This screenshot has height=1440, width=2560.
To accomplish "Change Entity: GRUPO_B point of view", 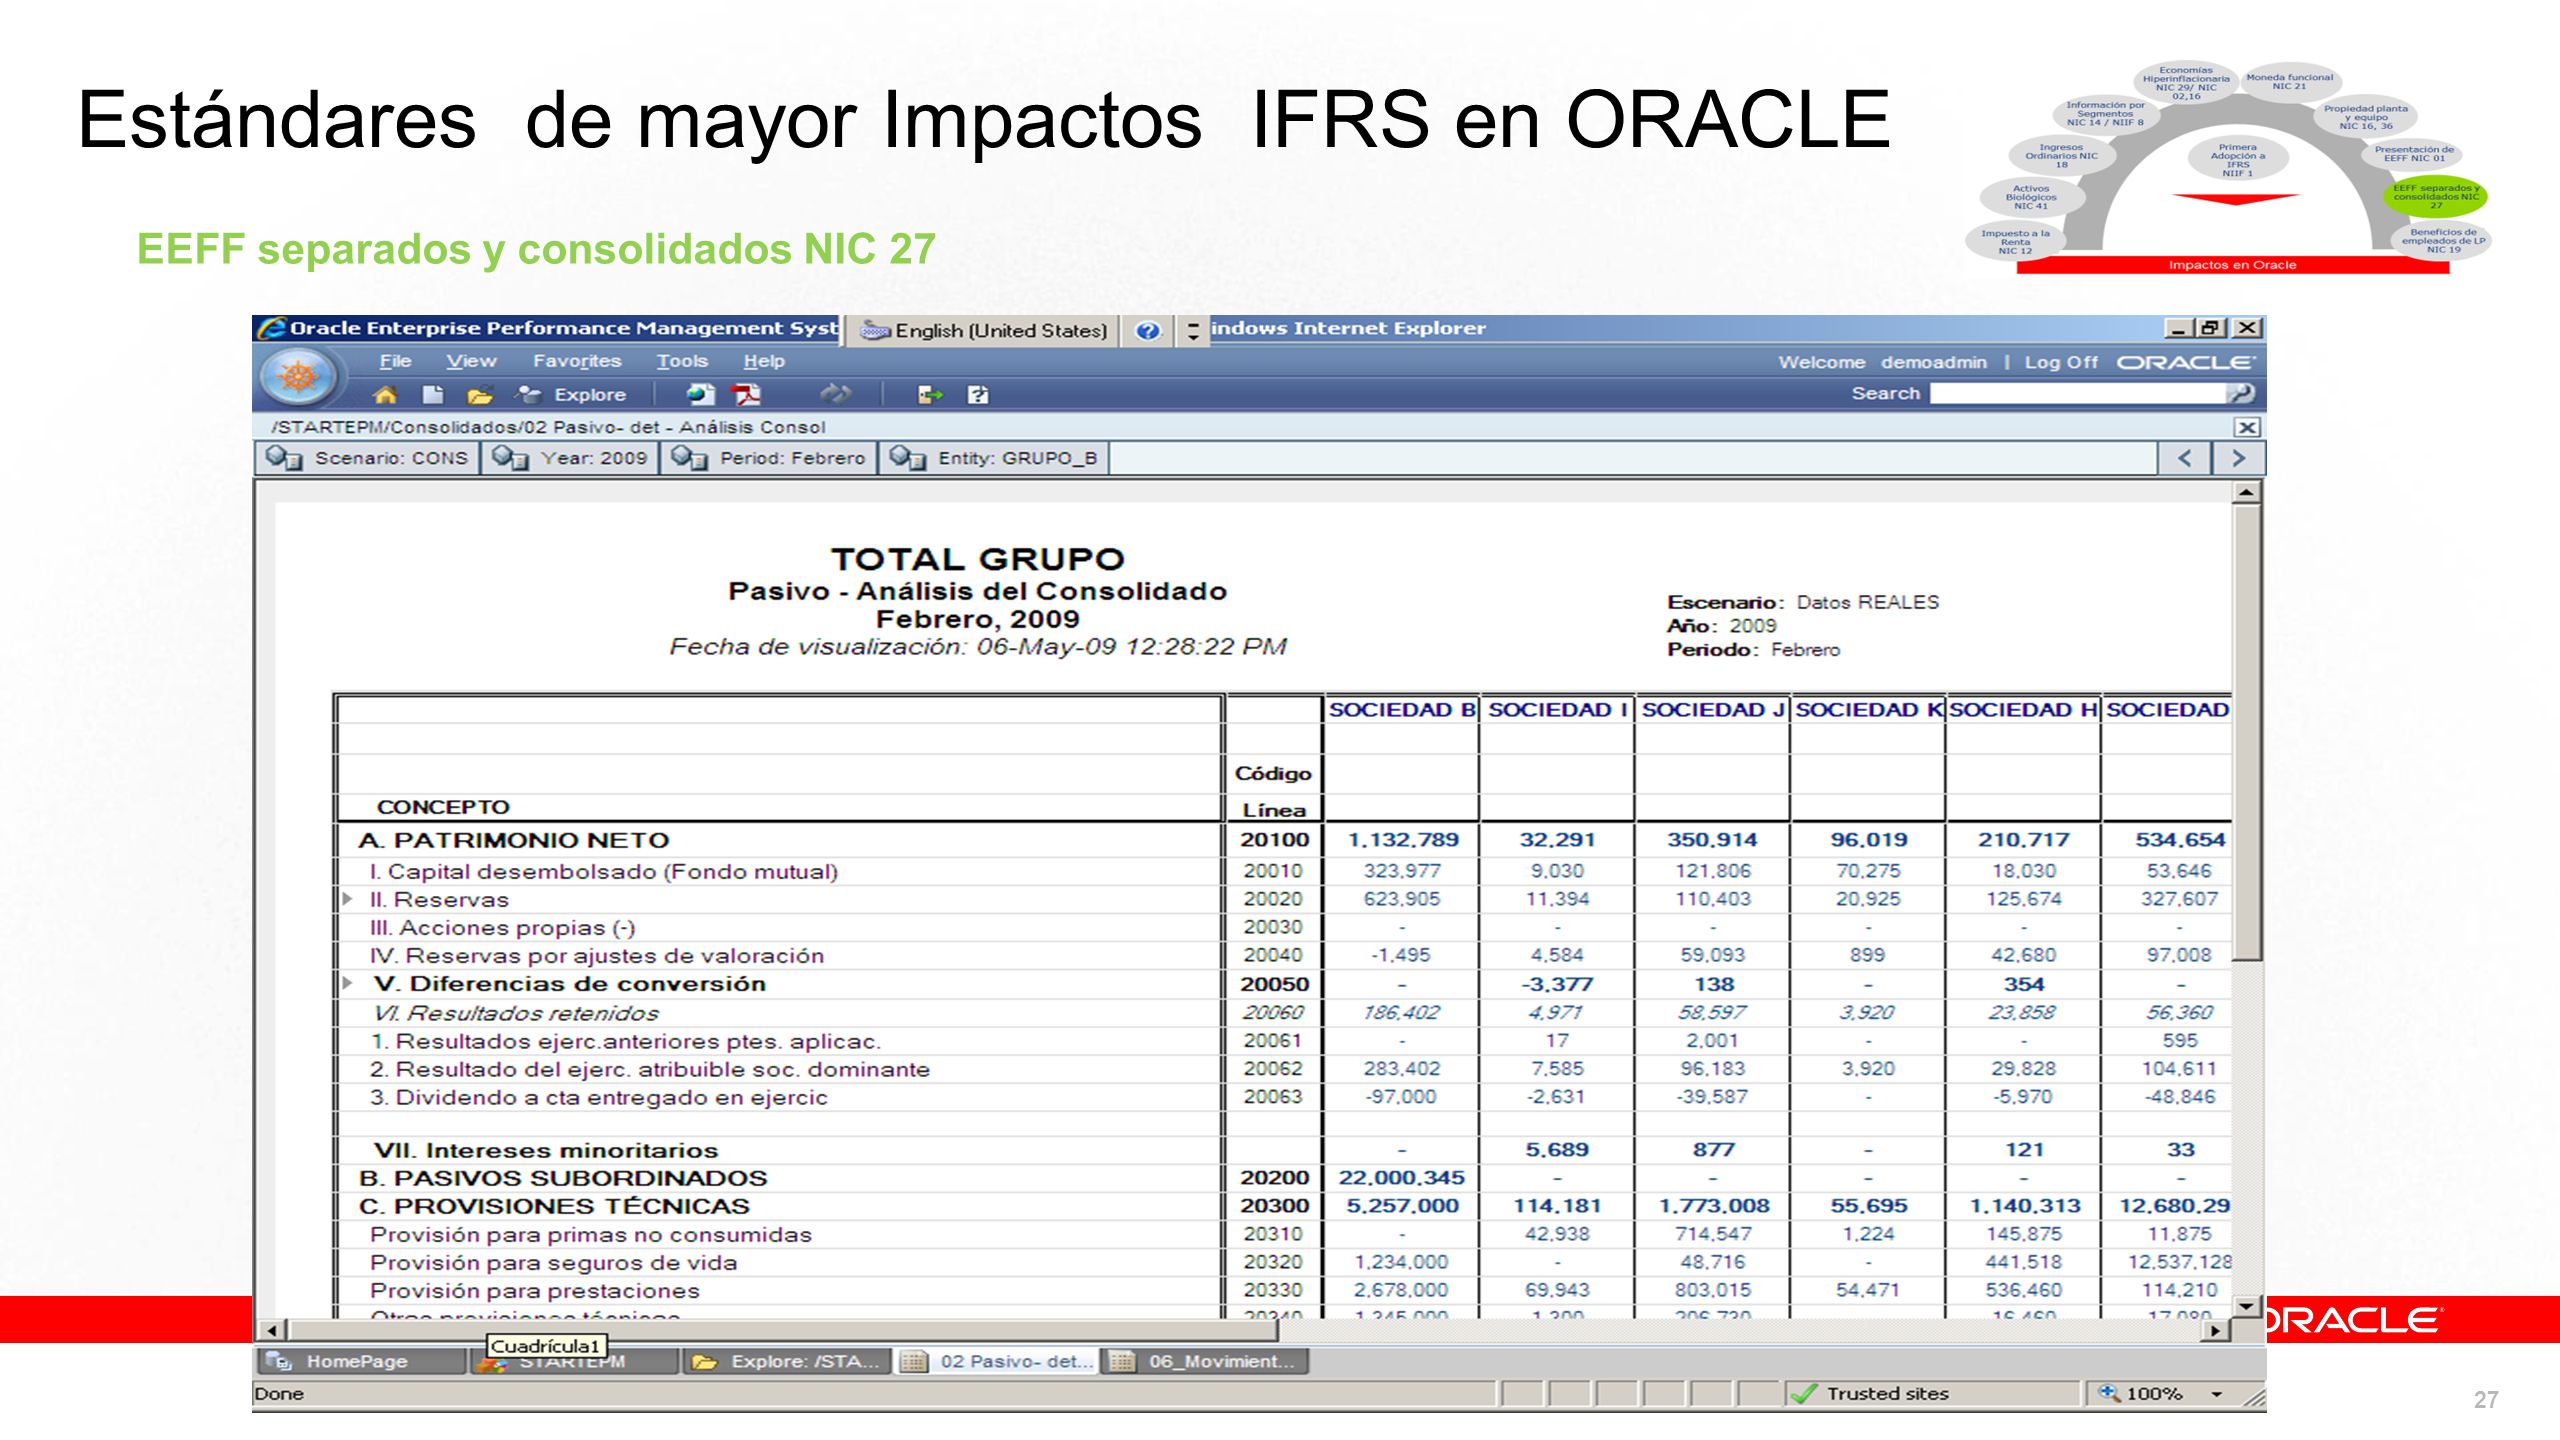I will pos(994,458).
